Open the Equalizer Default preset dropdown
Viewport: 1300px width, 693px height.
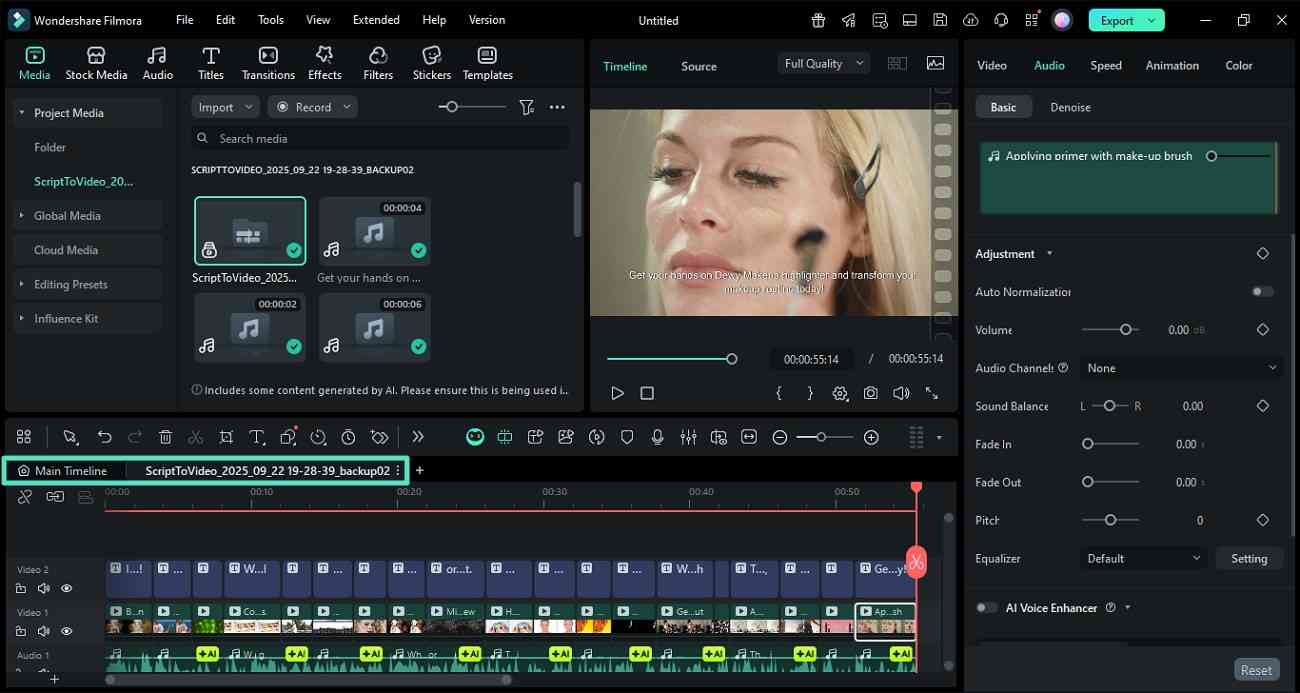pyautogui.click(x=1141, y=558)
